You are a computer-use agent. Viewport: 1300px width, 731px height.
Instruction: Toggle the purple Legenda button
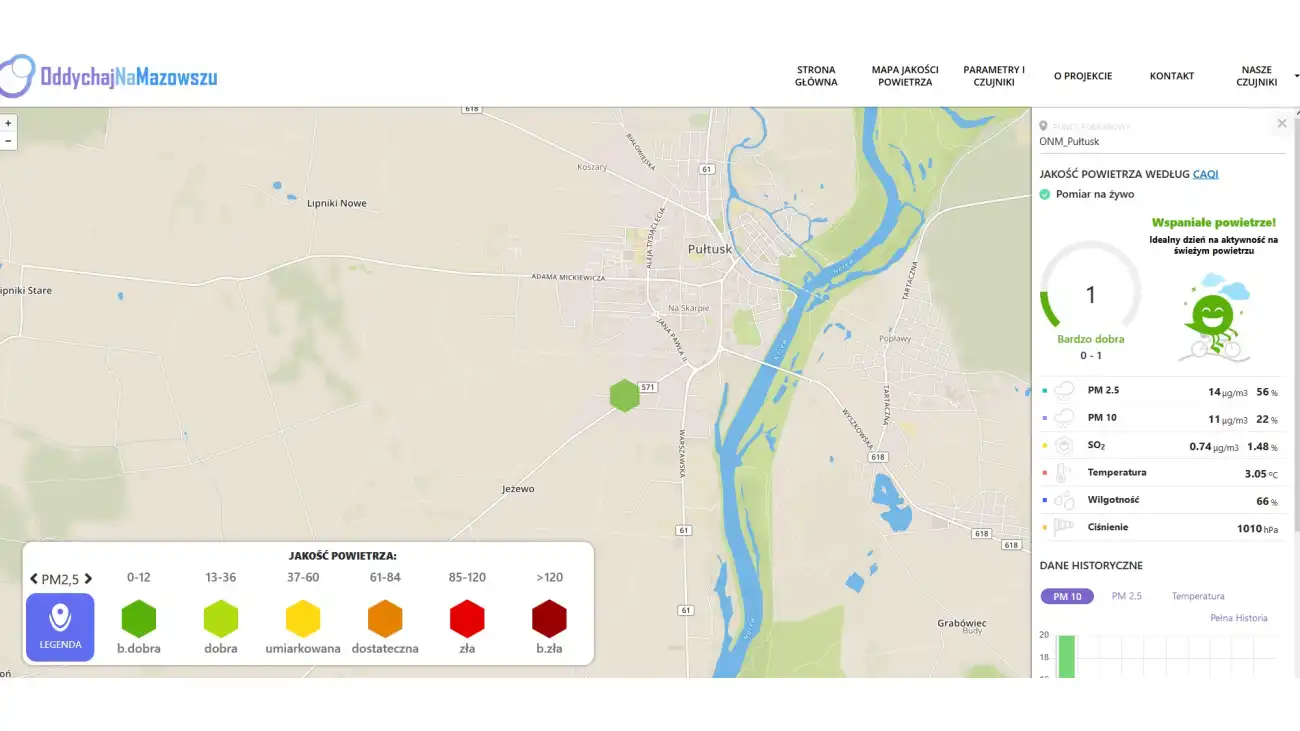point(60,627)
